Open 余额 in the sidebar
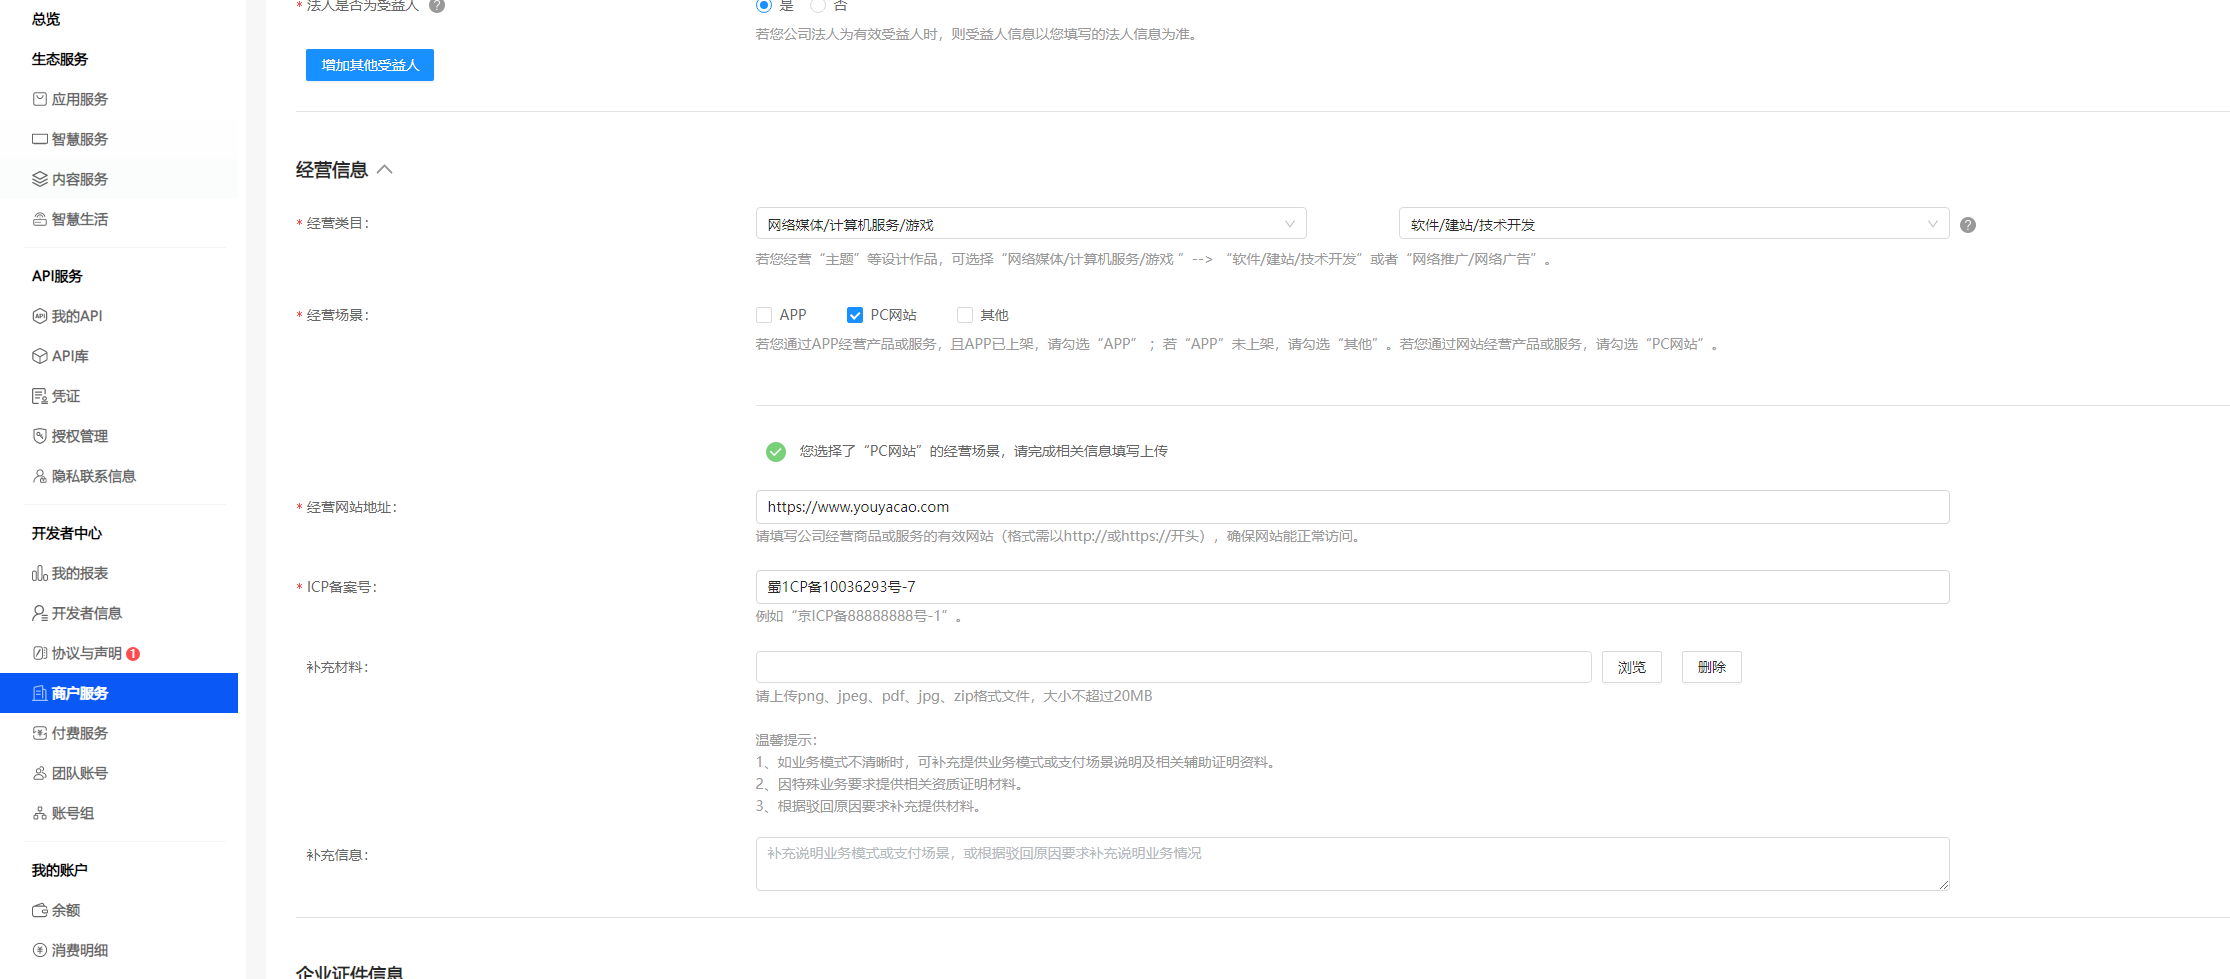The height and width of the screenshot is (979, 2230). point(119,910)
